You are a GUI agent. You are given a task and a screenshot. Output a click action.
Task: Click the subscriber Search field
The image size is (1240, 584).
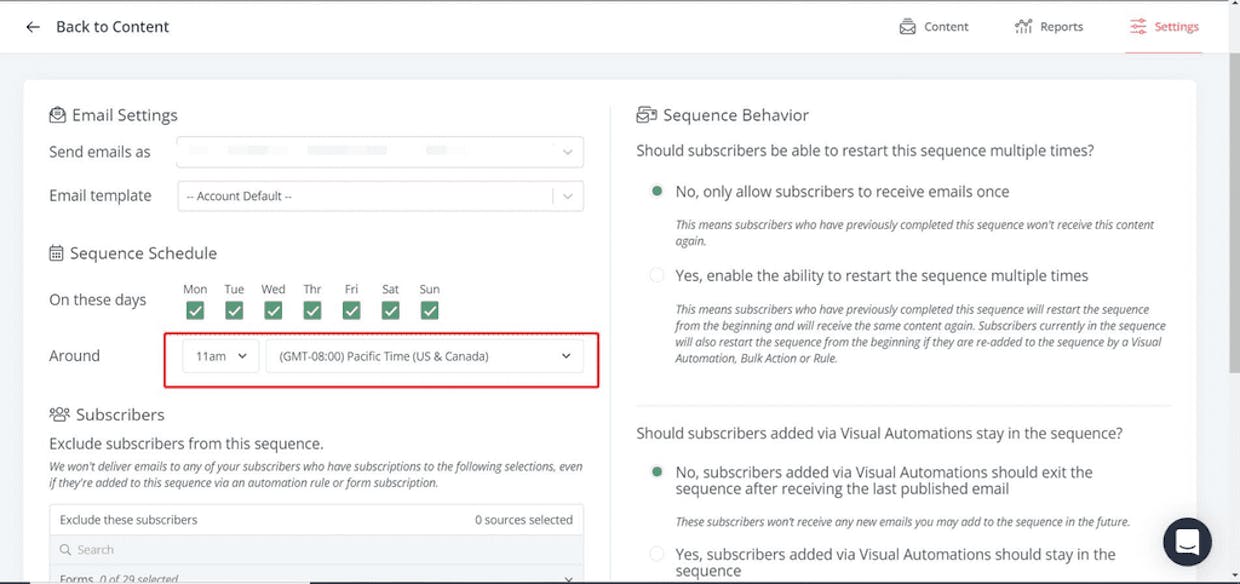[x=316, y=549]
